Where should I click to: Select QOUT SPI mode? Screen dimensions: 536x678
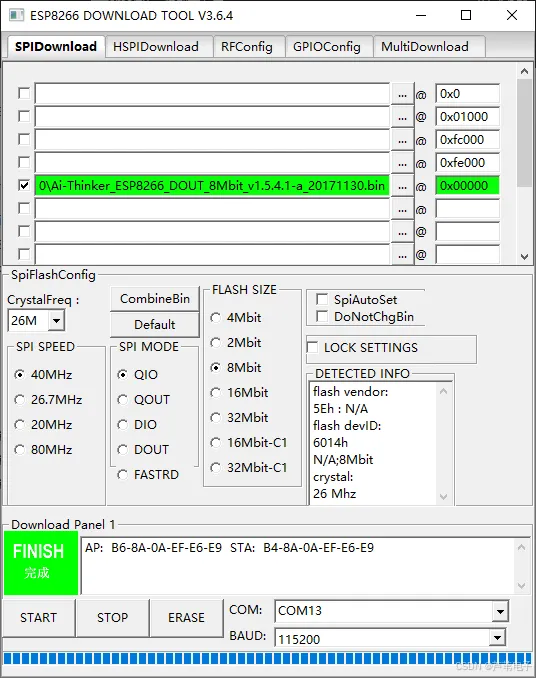(123, 400)
